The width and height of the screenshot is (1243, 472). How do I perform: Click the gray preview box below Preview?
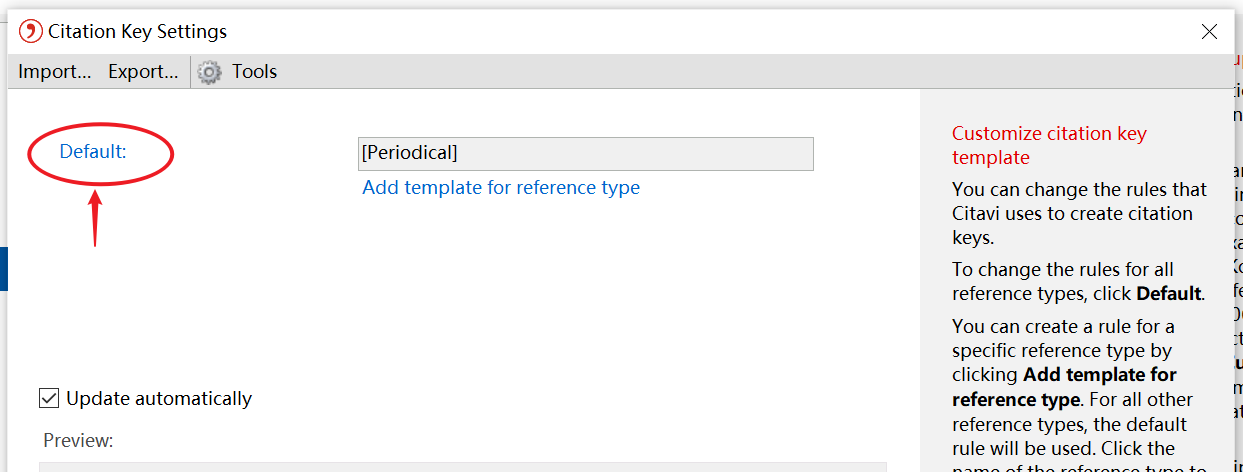point(462,466)
